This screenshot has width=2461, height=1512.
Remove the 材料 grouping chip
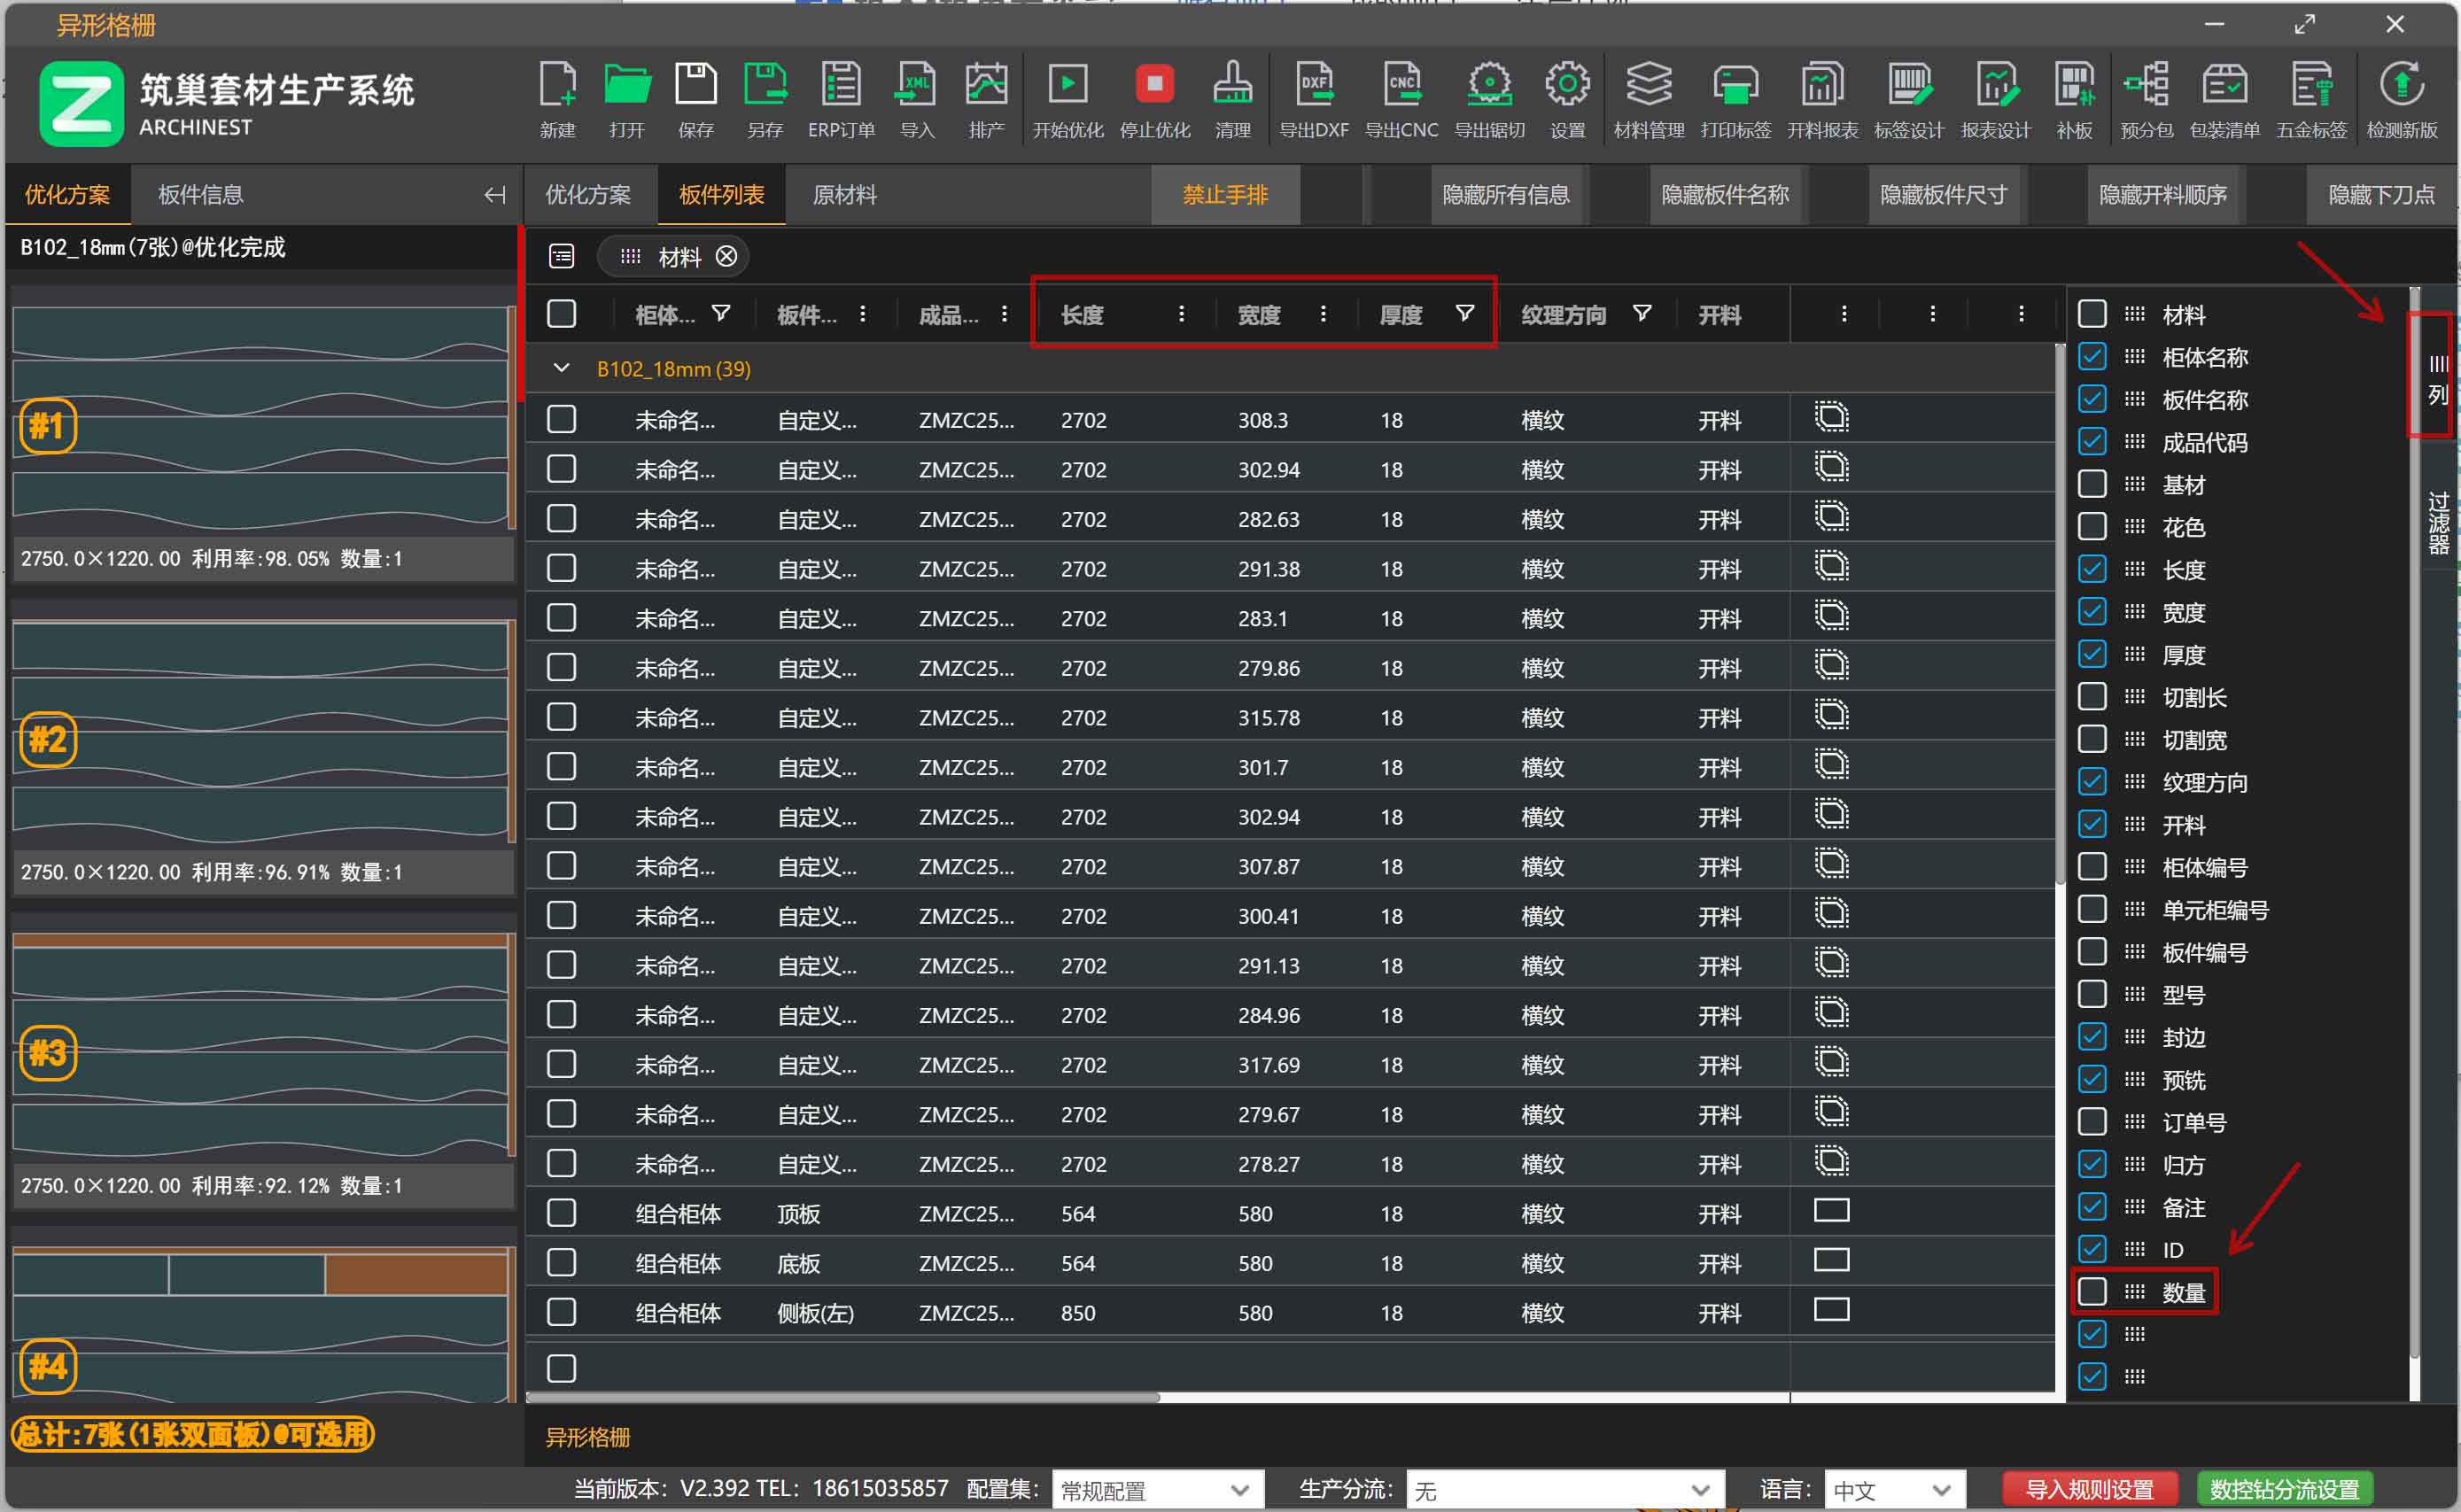pyautogui.click(x=727, y=257)
